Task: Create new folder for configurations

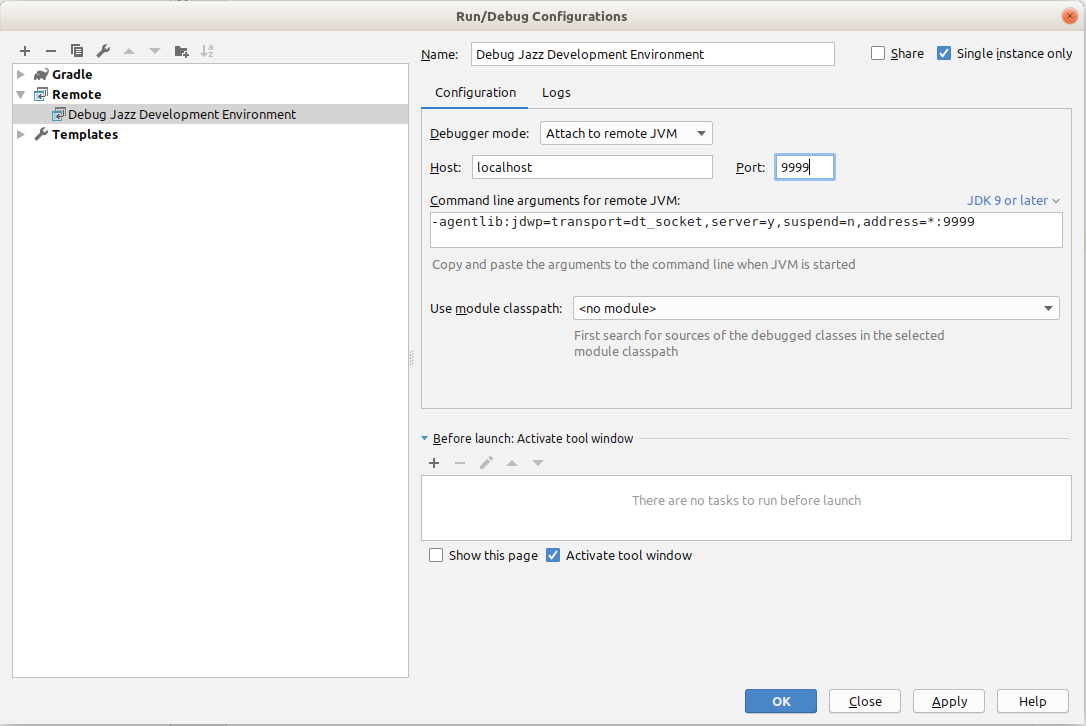Action: [181, 51]
